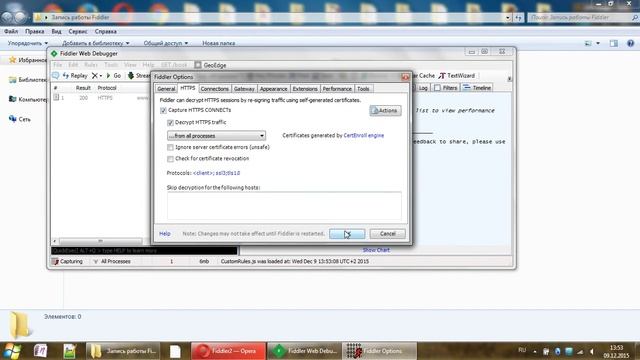The height and width of the screenshot is (360, 640).
Task: Click the protocols link '<client>; ssl3;tls1.0'
Action: pos(216,173)
